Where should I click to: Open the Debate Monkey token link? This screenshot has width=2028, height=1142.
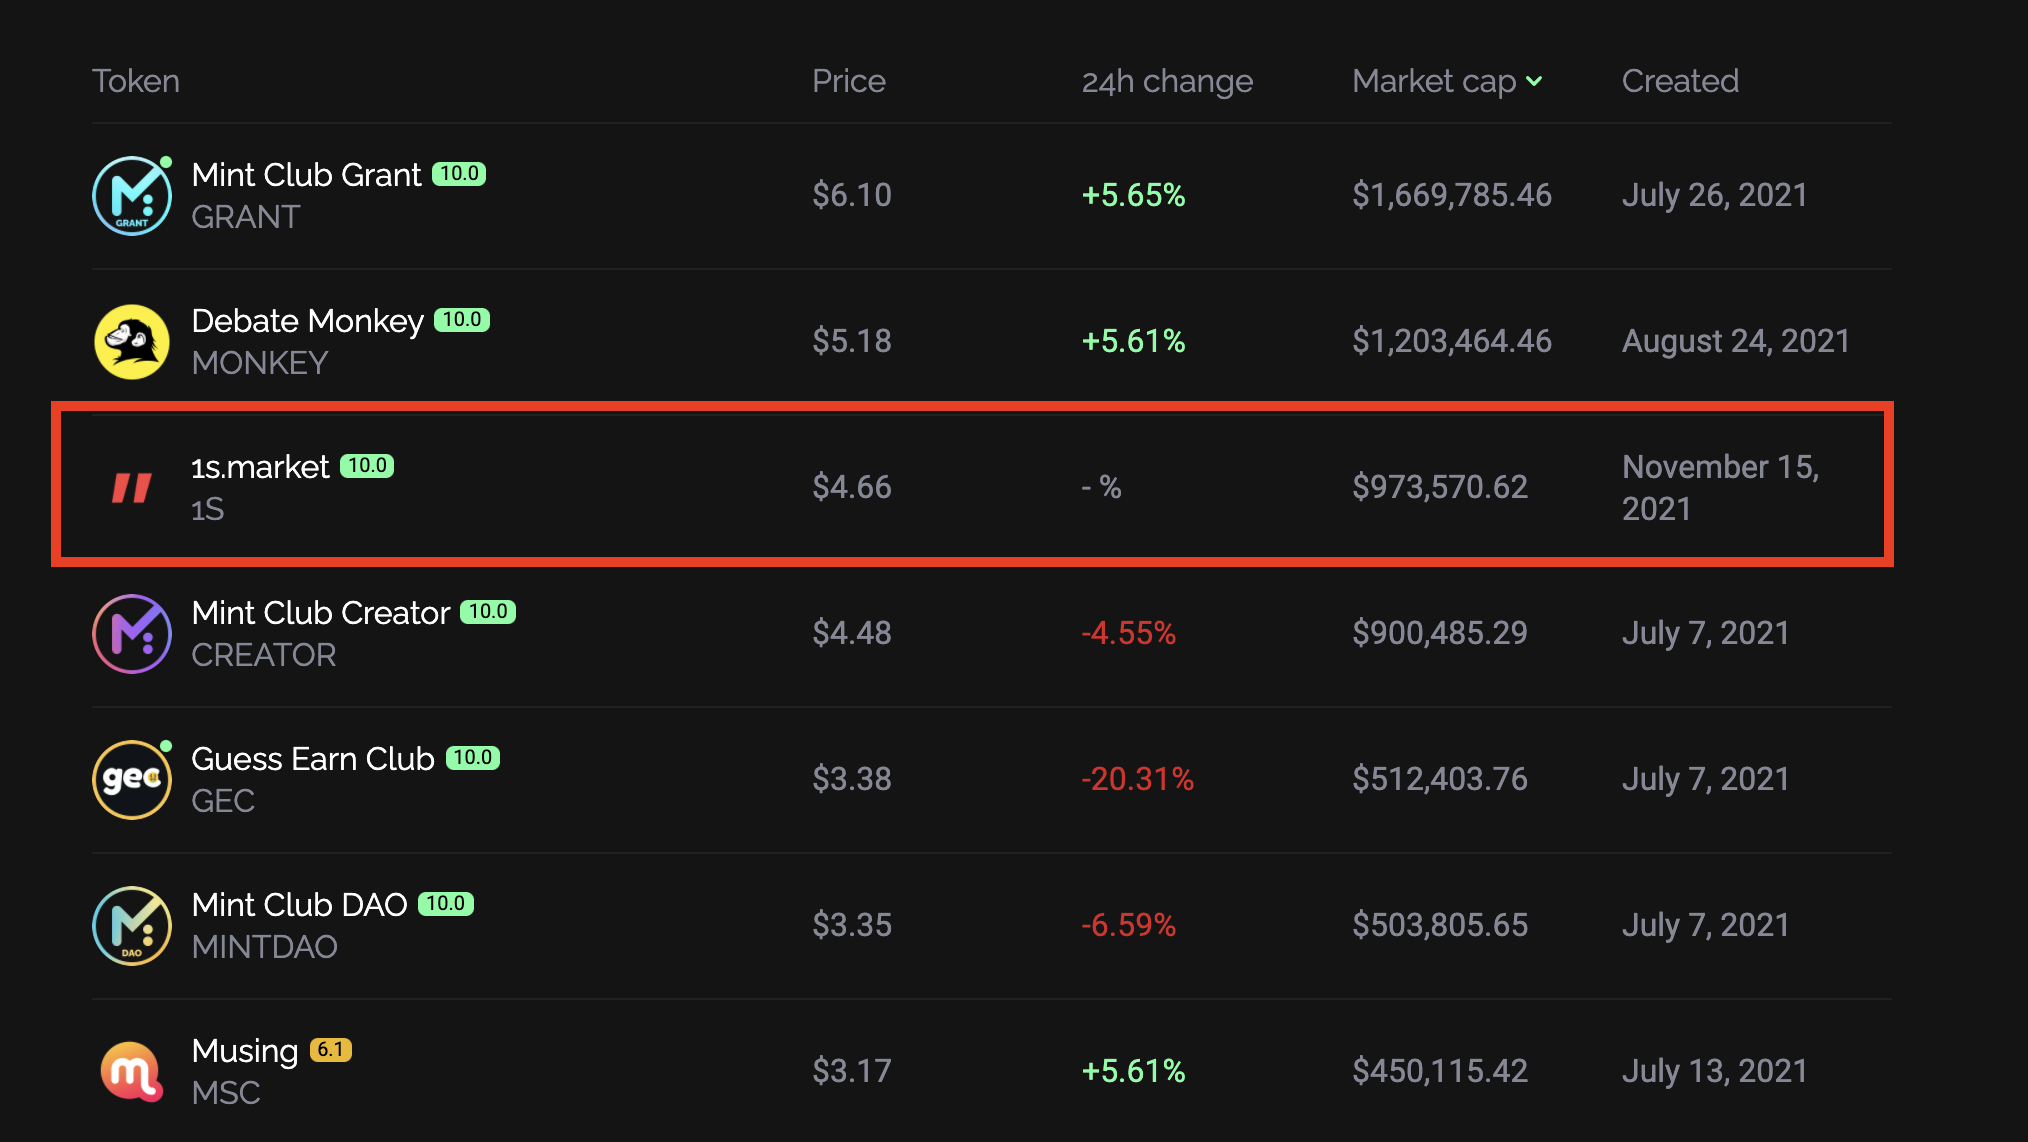[307, 321]
